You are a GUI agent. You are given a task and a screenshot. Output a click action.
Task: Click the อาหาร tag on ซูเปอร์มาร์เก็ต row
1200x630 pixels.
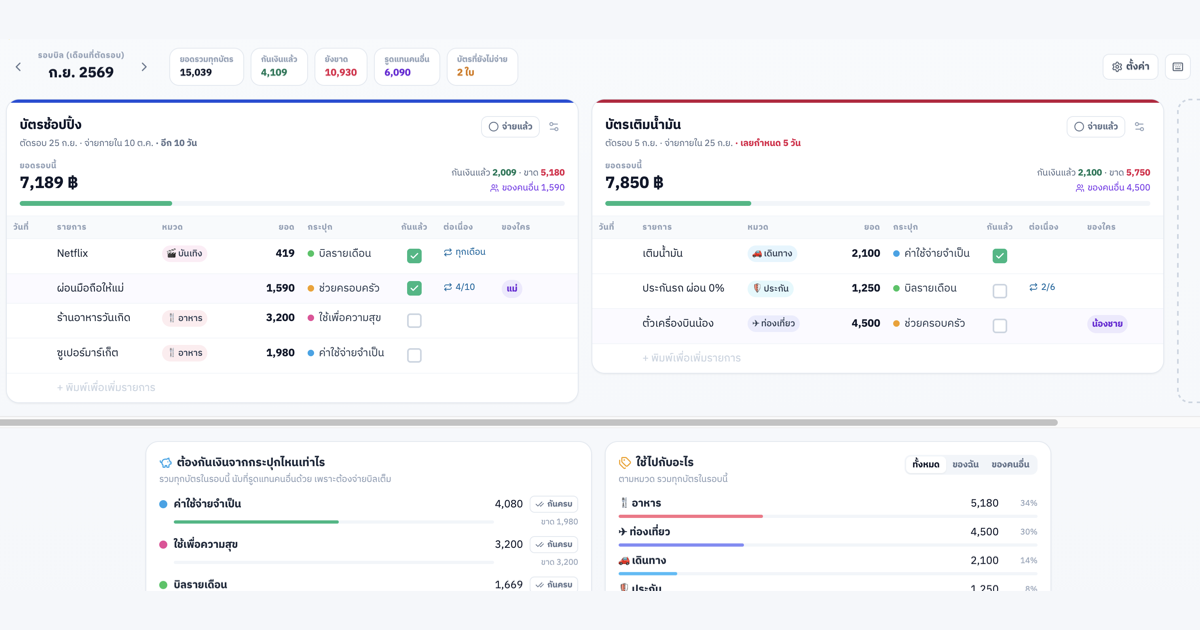pos(185,353)
